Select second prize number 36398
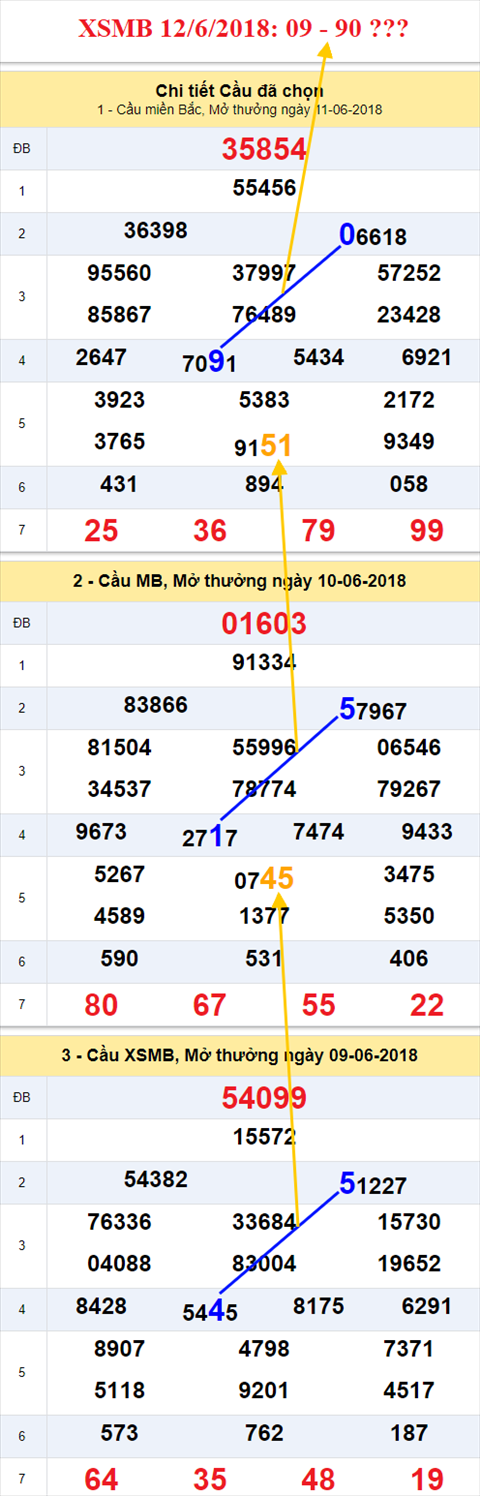The height and width of the screenshot is (1496, 480). pos(155,230)
